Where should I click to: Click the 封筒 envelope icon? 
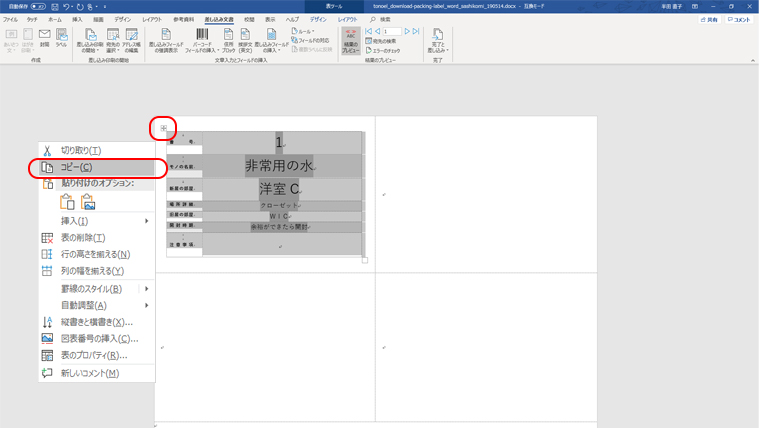(44, 39)
